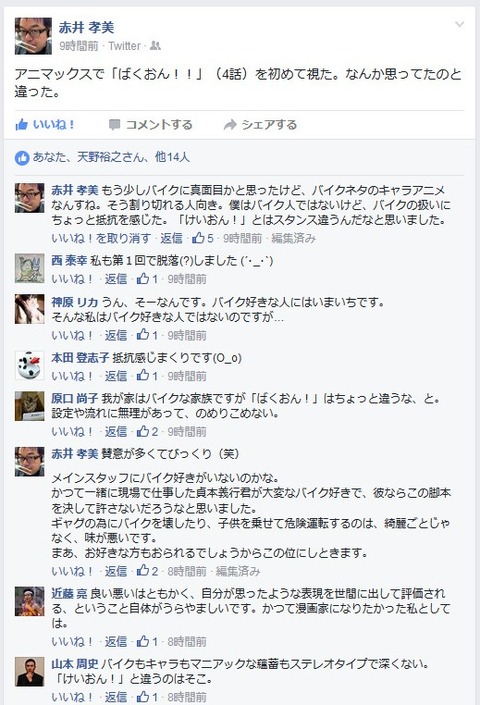
Task: Reply to 神原 リカ's comment
Action: click(x=116, y=335)
